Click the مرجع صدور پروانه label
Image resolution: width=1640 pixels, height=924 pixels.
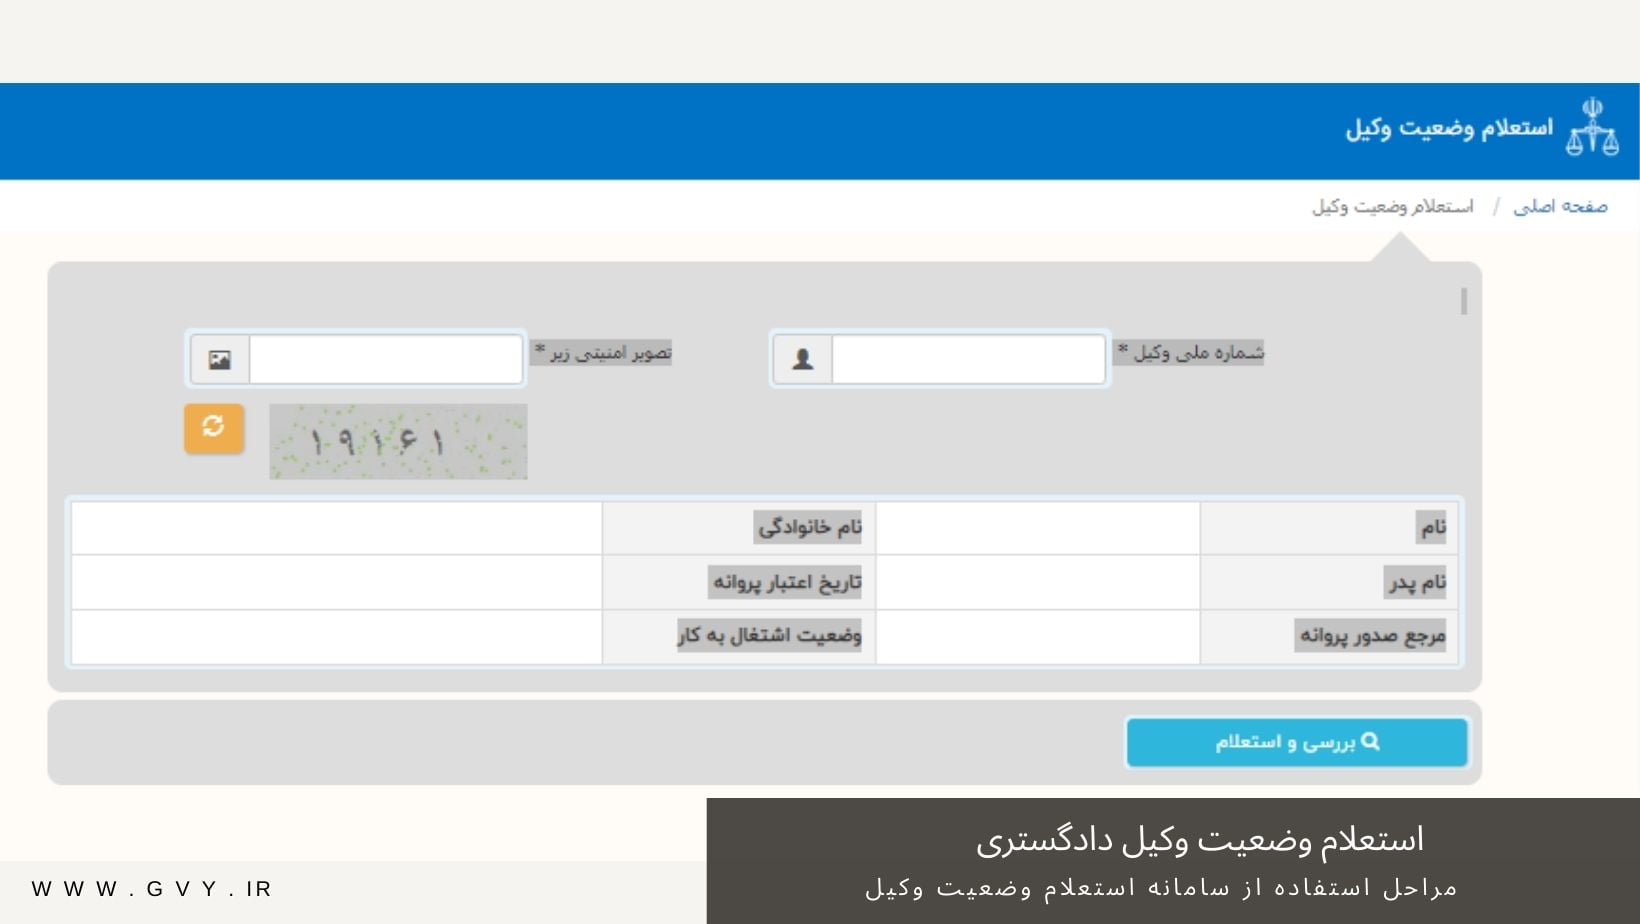pyautogui.click(x=1371, y=636)
